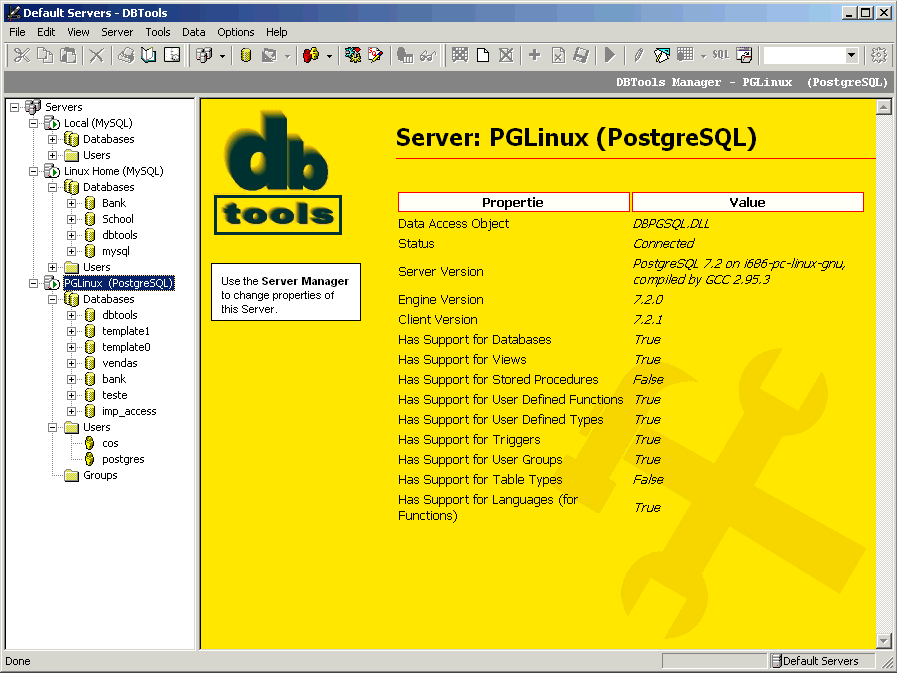Click the blank new document toolbar icon
This screenshot has width=897, height=673.
(483, 55)
